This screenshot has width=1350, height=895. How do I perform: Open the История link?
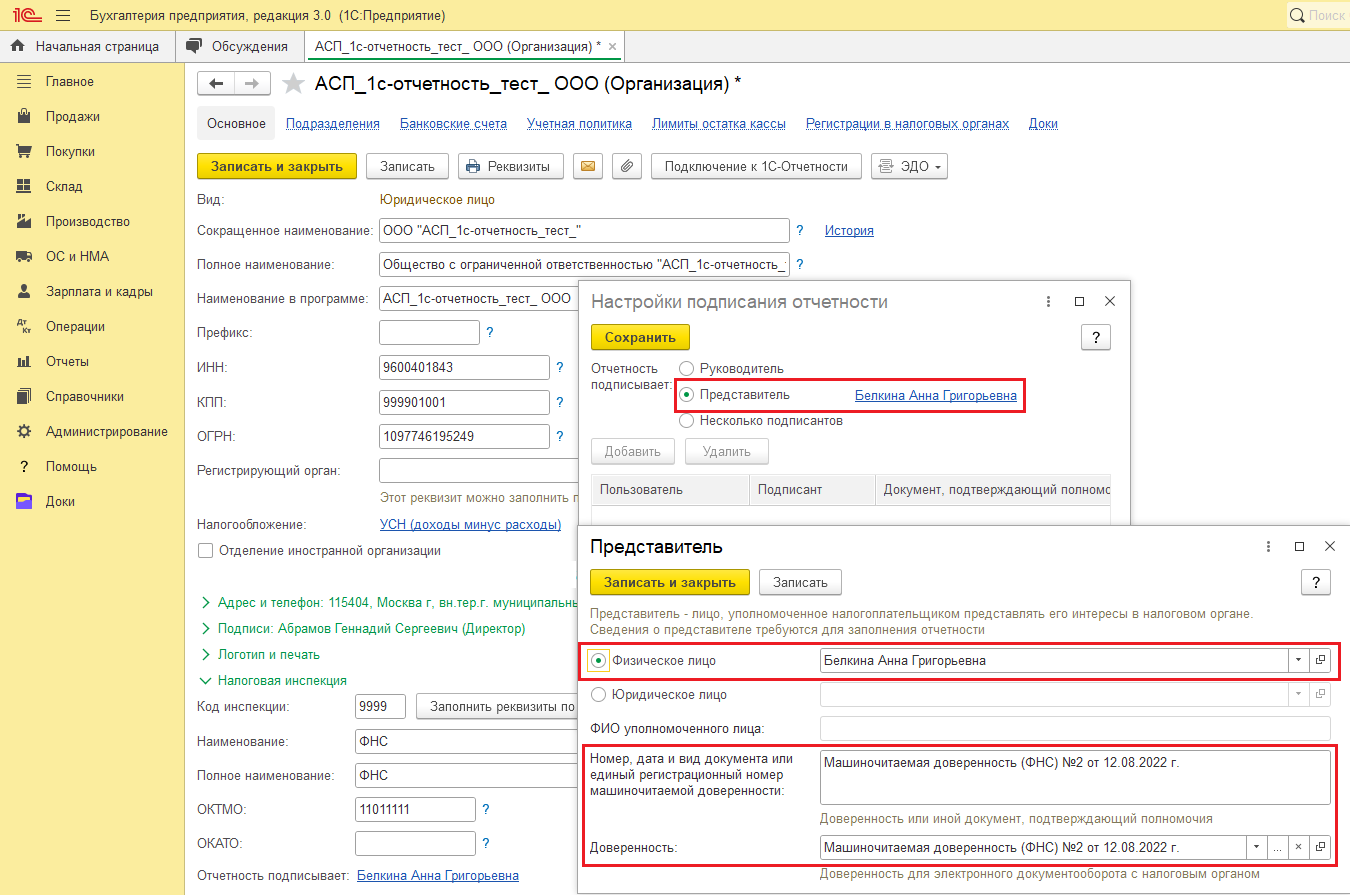(x=849, y=231)
